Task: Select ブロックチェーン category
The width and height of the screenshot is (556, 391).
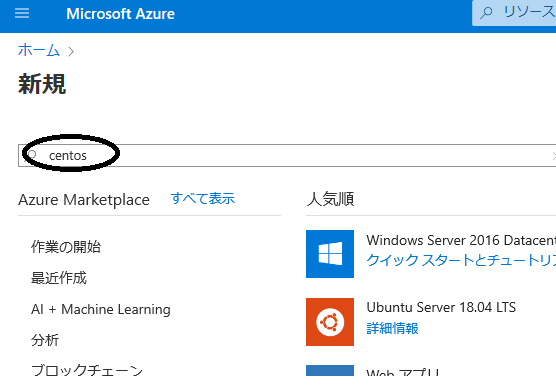Action: point(87,370)
